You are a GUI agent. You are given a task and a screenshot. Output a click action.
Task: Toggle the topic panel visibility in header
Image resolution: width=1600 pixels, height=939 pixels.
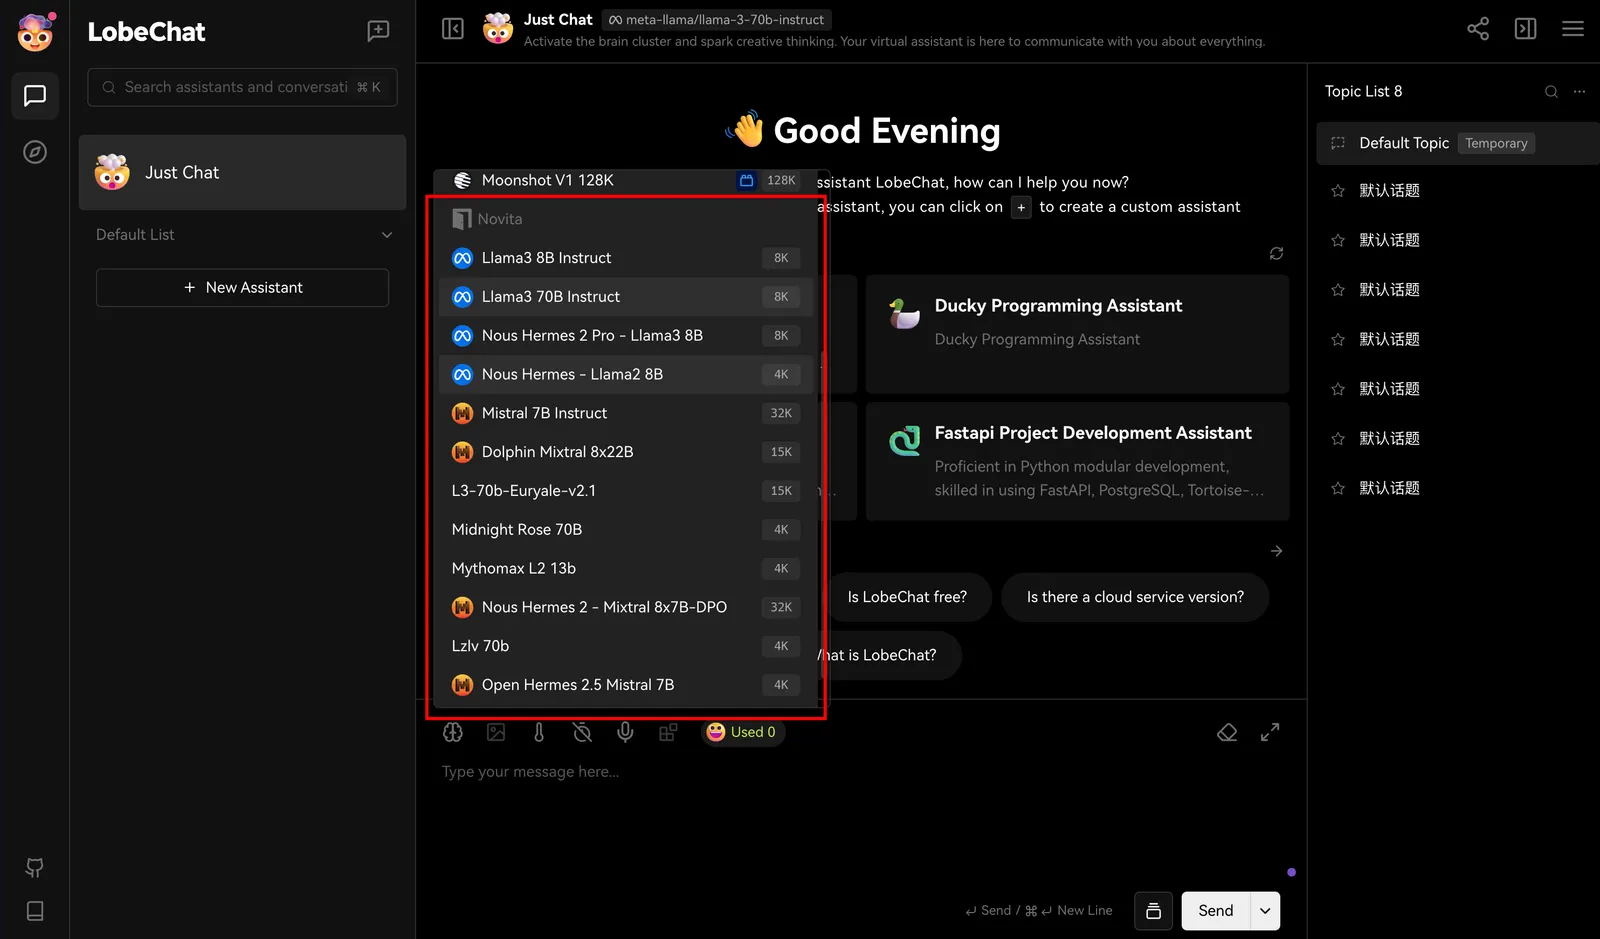coord(1525,29)
